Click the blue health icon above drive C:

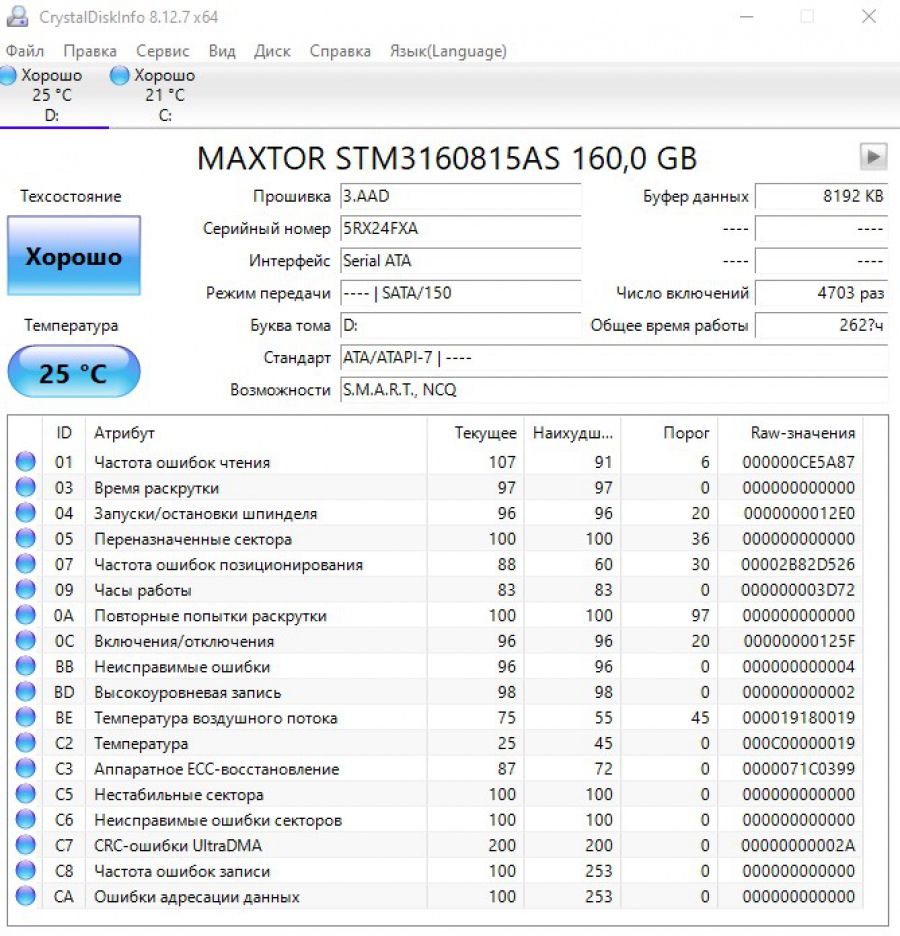(119, 75)
